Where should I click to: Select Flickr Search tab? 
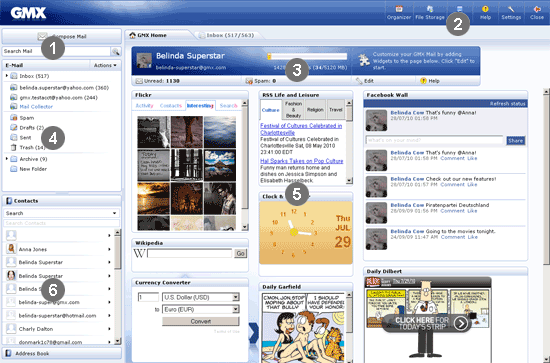click(x=228, y=106)
